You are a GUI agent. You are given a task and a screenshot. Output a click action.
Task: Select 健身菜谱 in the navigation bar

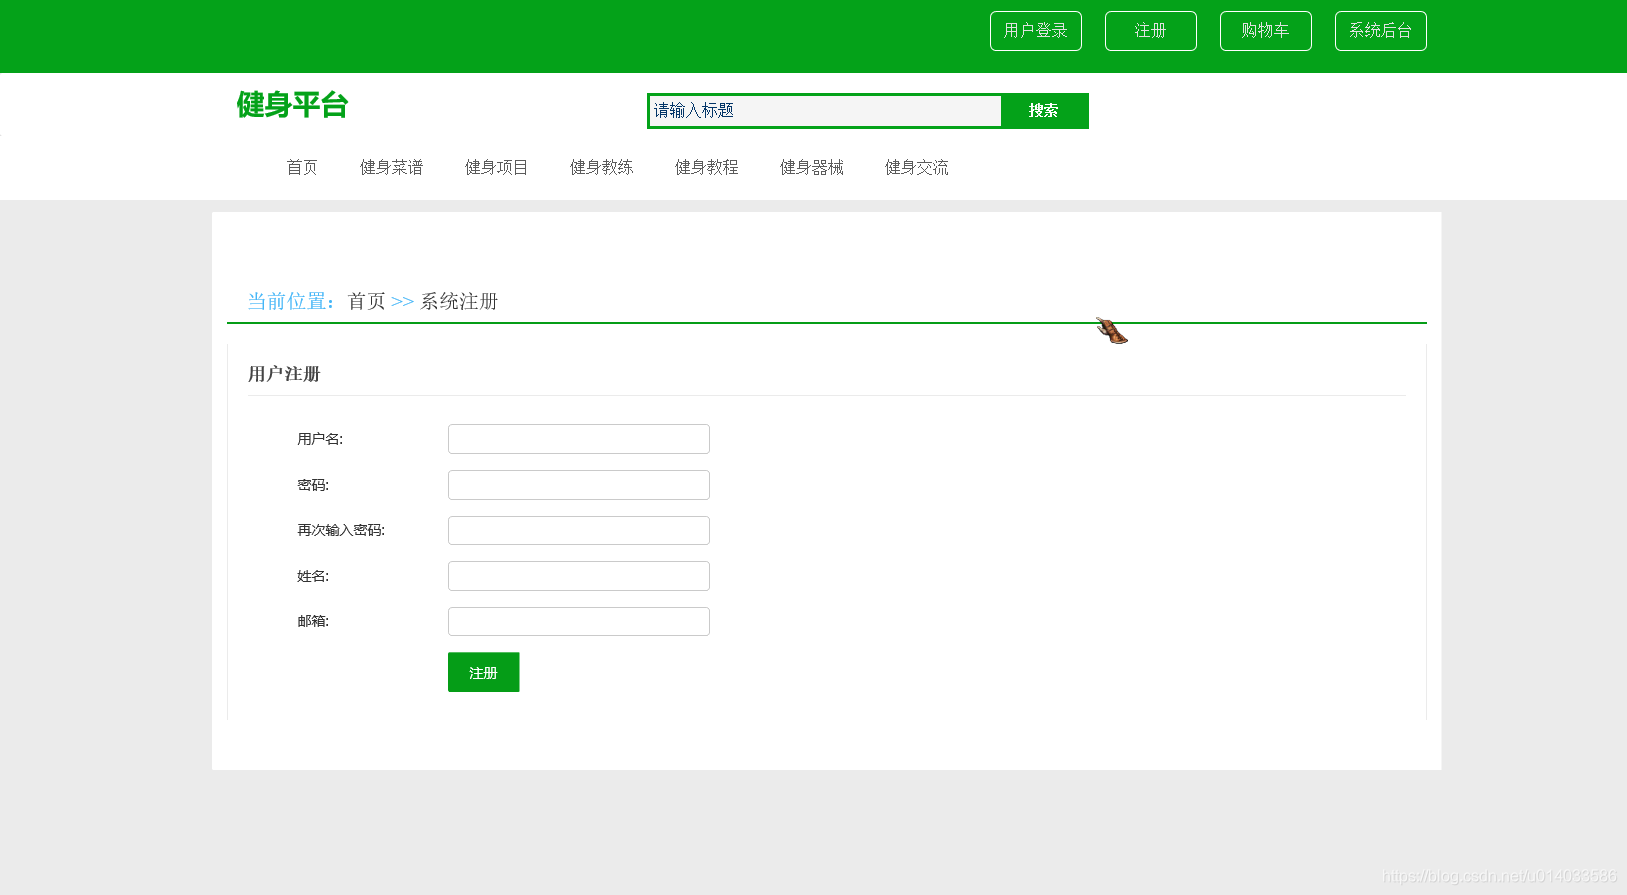click(392, 167)
